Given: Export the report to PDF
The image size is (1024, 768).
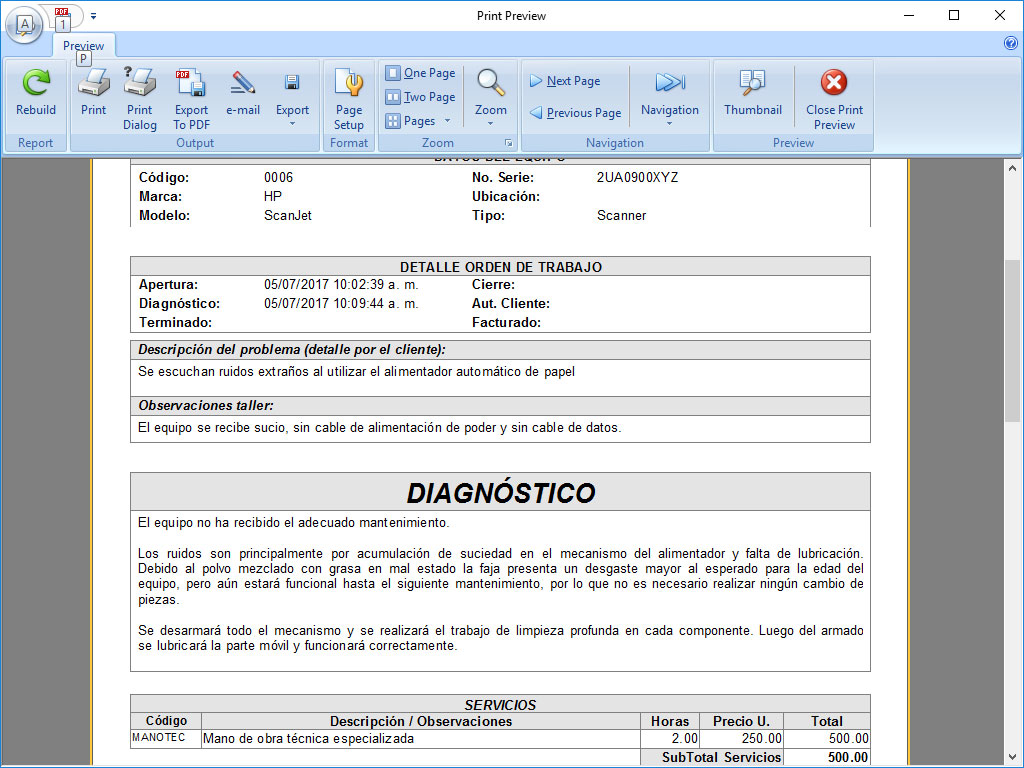Looking at the screenshot, I should pos(191,99).
